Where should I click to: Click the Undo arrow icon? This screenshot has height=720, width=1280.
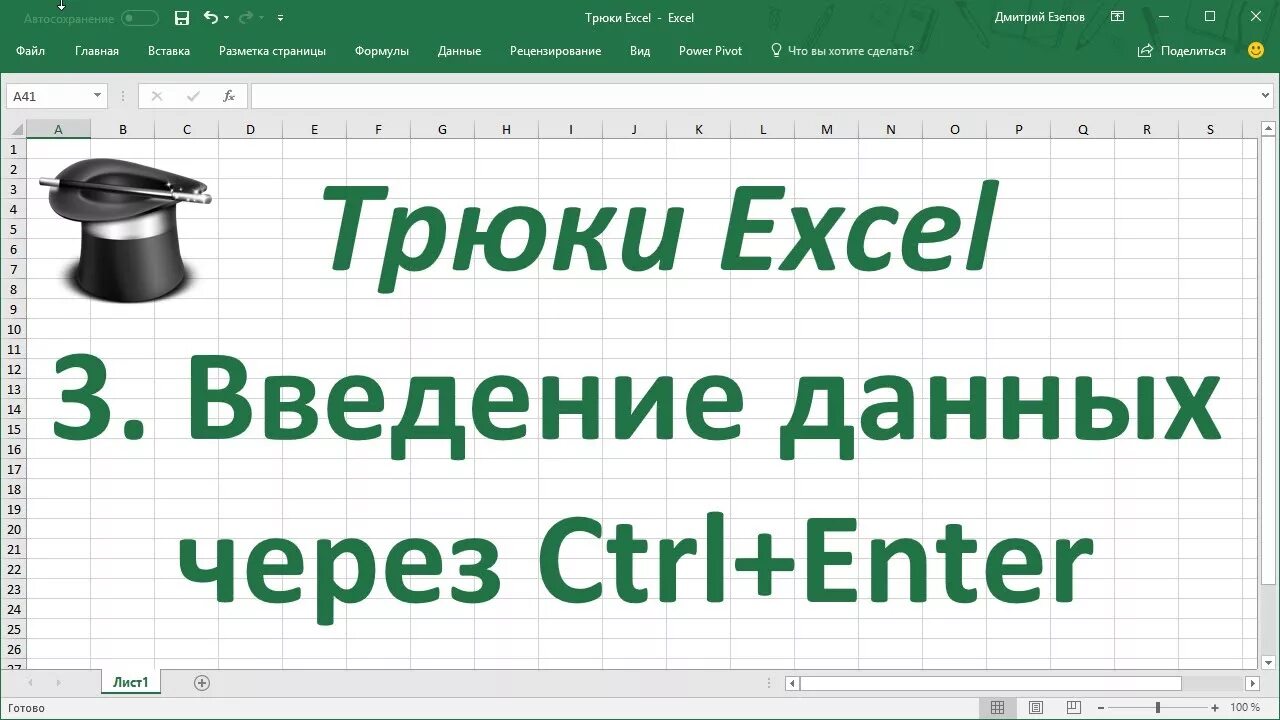210,18
